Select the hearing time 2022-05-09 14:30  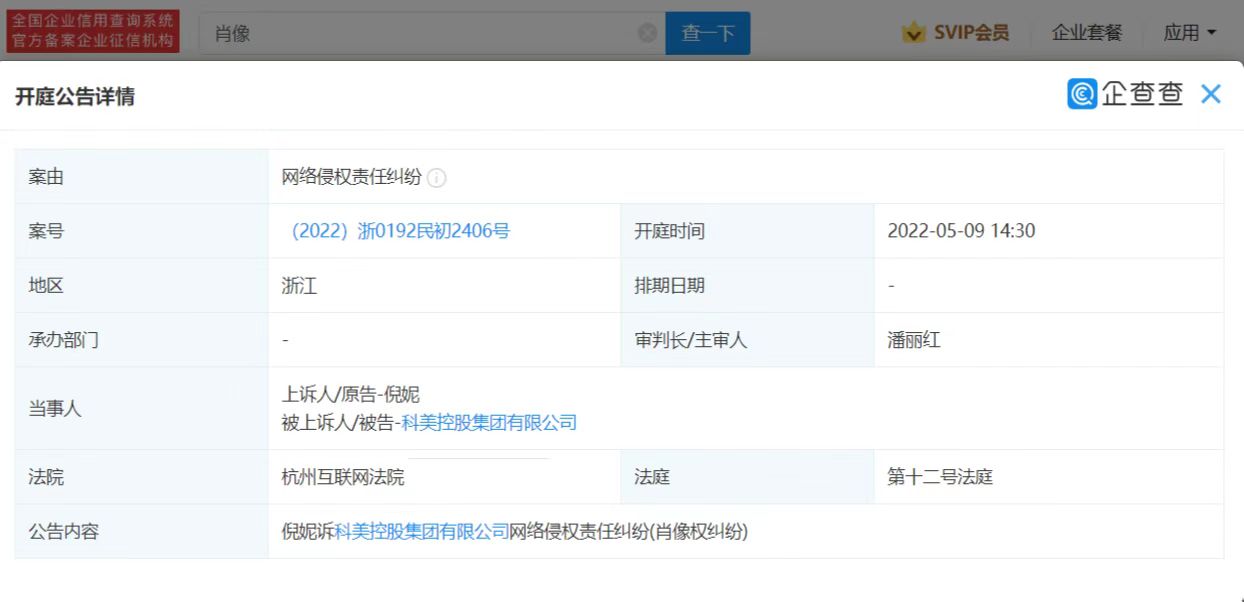pyautogui.click(x=961, y=231)
